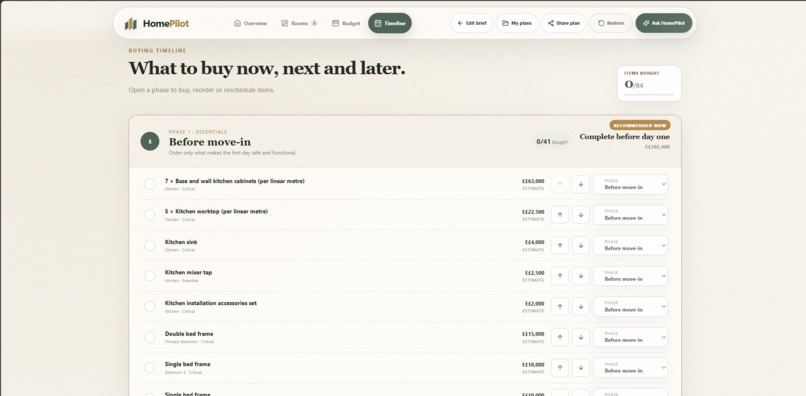Click the Kitchen mixer tap title
Image resolution: width=806 pixels, height=396 pixels.
(x=188, y=273)
